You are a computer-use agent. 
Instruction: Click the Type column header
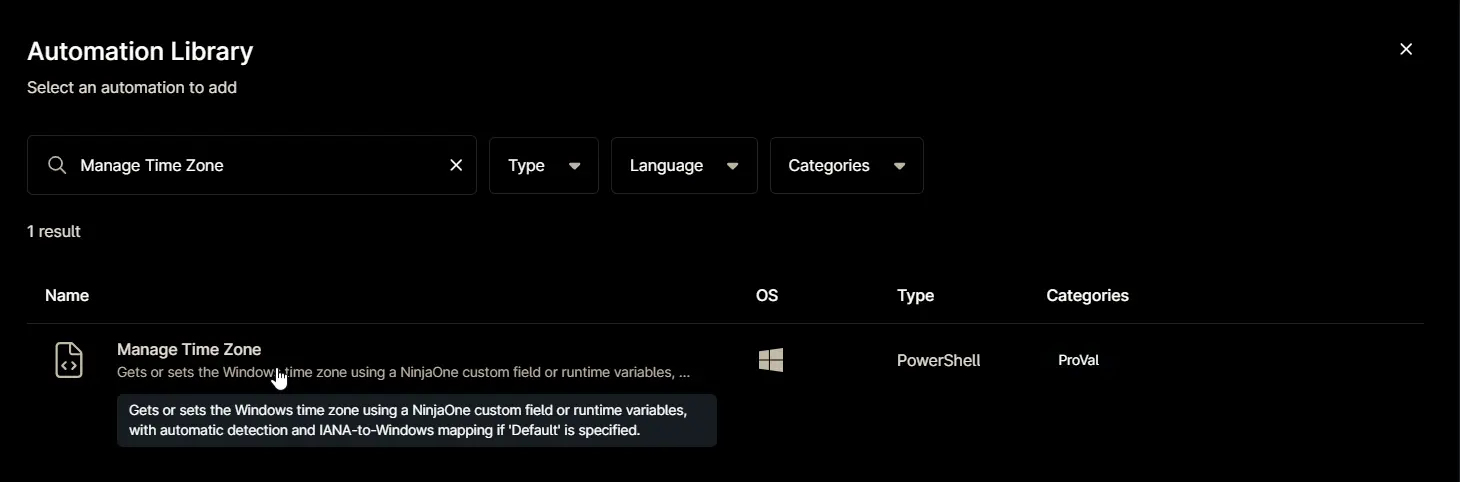pos(916,295)
